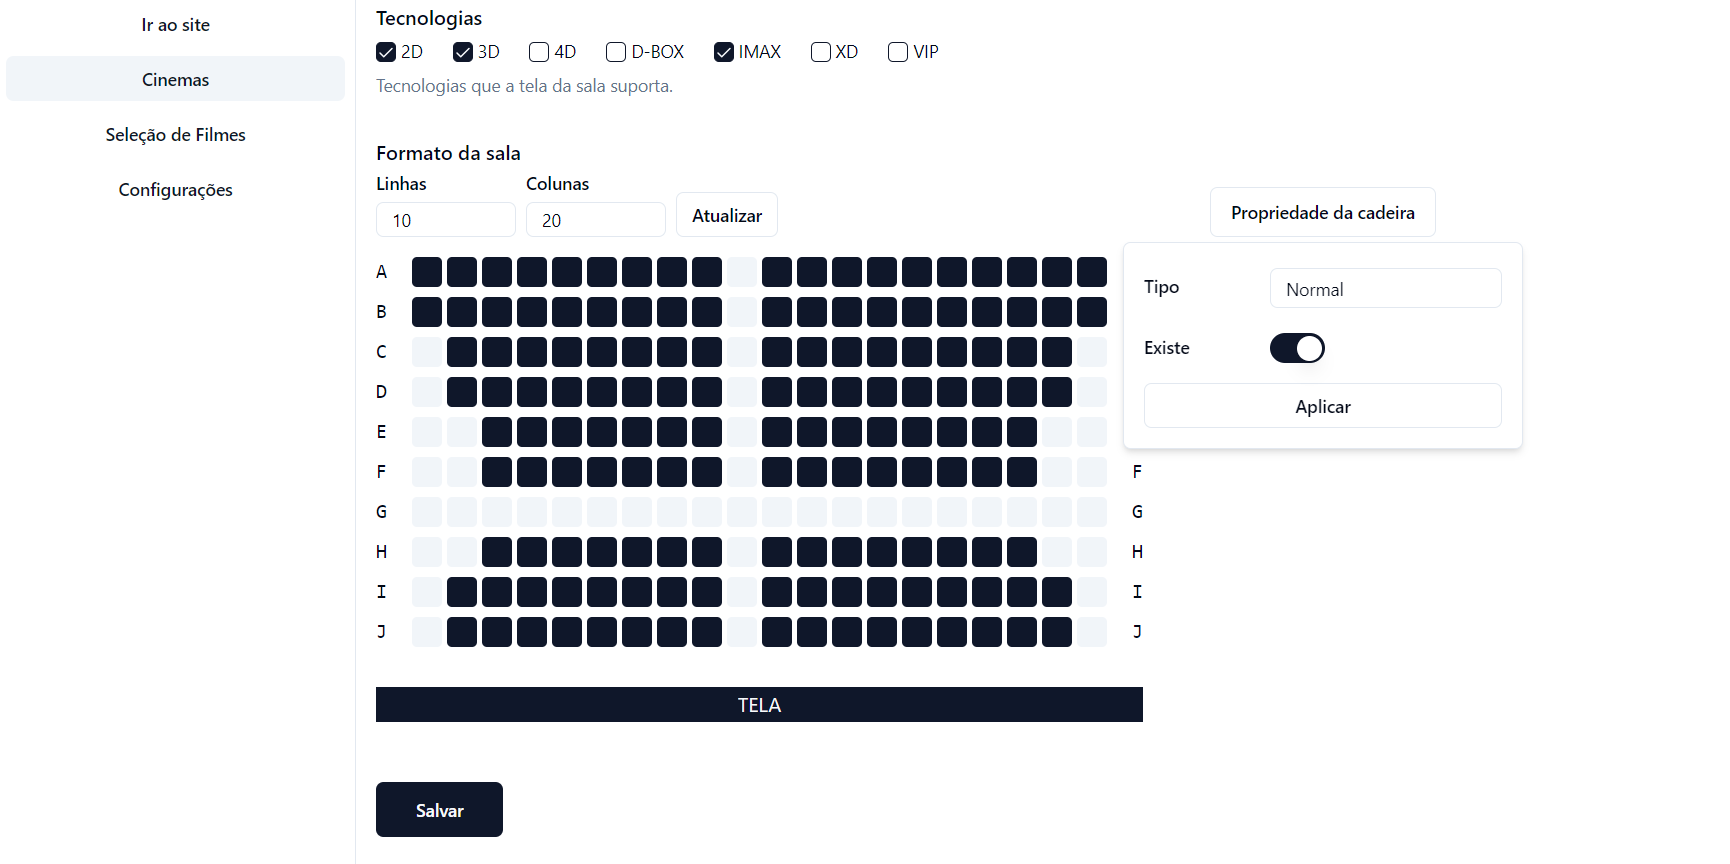Open Seleção de Filmes in sidebar
The width and height of the screenshot is (1730, 864).
coord(175,135)
